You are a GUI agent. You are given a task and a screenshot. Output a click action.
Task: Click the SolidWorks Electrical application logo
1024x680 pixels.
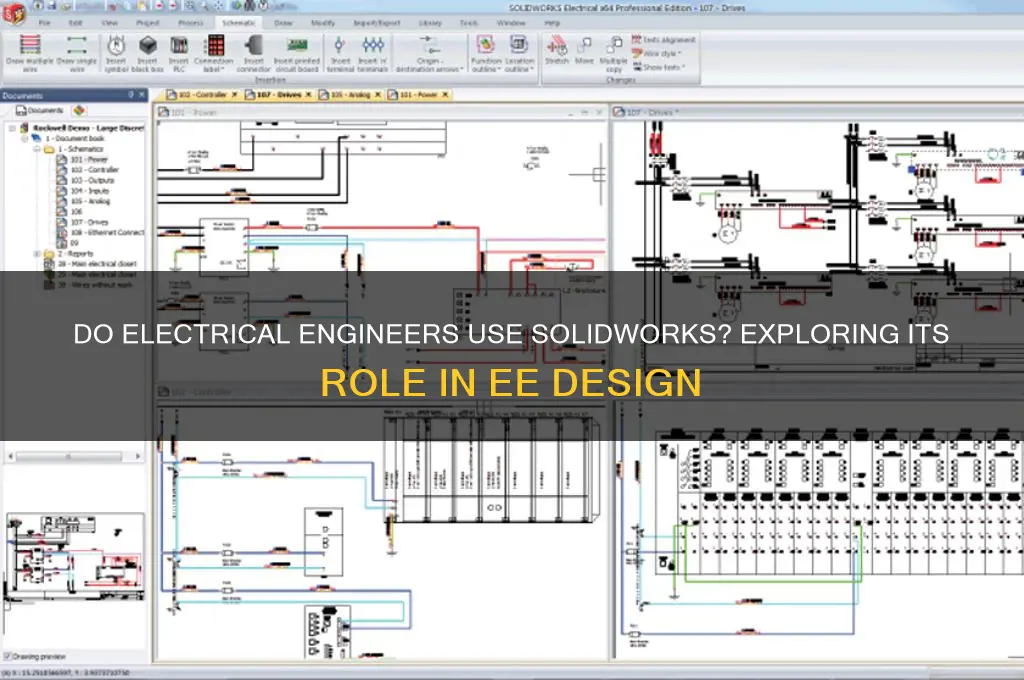(x=14, y=12)
